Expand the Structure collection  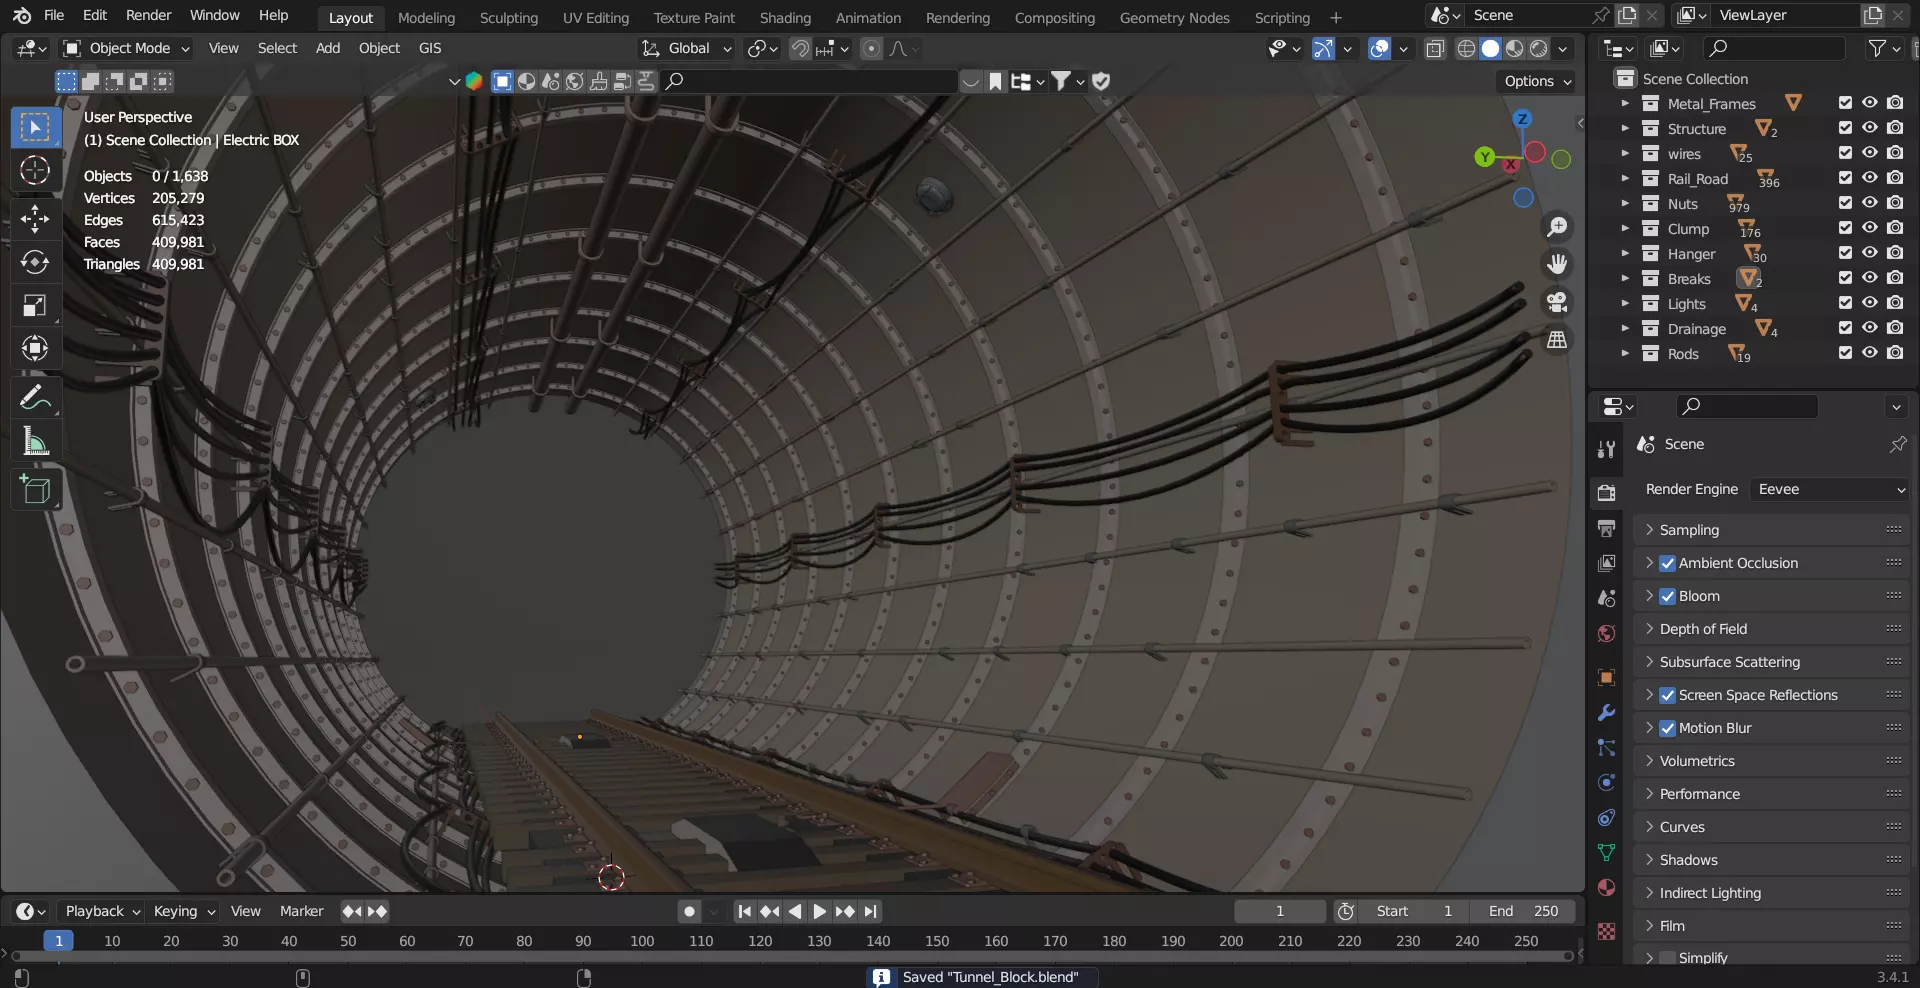(1625, 128)
